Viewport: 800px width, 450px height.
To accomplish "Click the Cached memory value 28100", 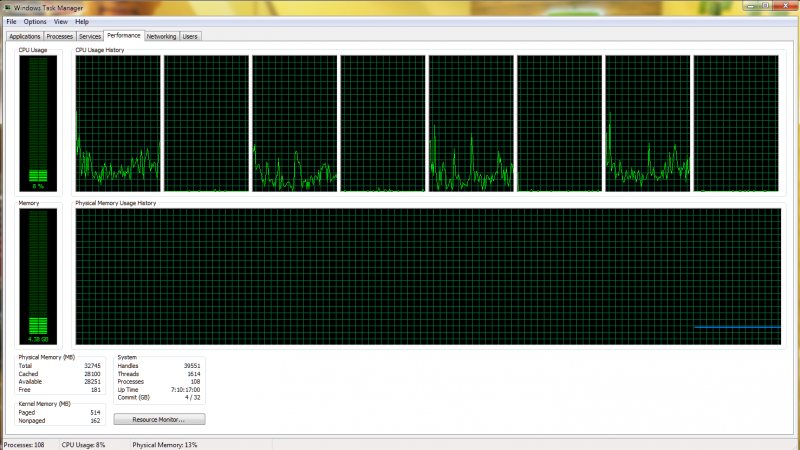I will [92, 374].
